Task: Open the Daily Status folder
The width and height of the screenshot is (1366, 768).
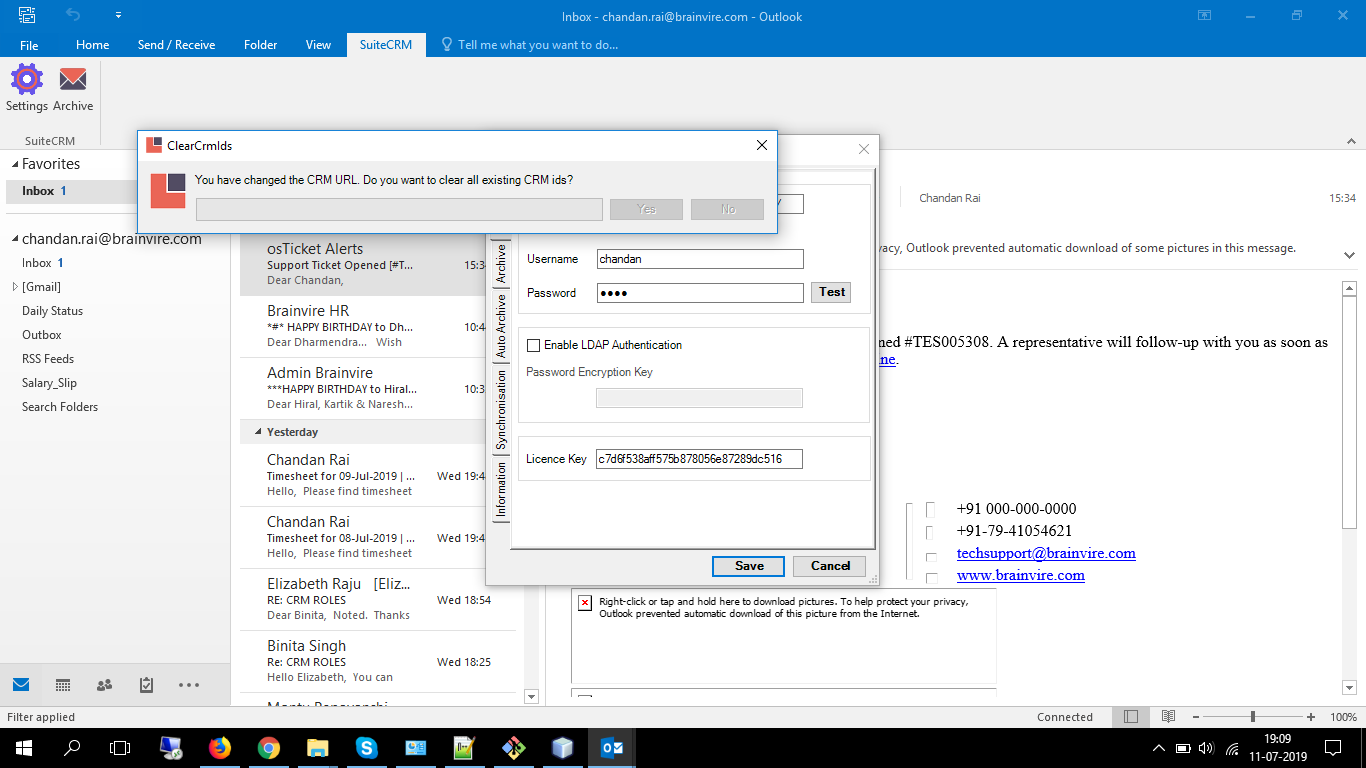Action: click(53, 311)
